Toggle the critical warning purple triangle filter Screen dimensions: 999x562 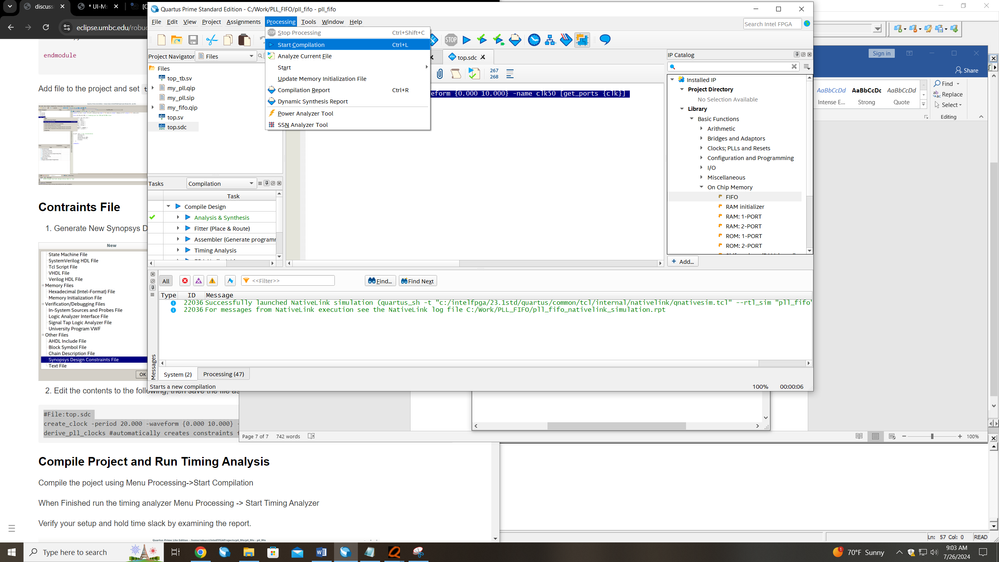click(x=199, y=281)
